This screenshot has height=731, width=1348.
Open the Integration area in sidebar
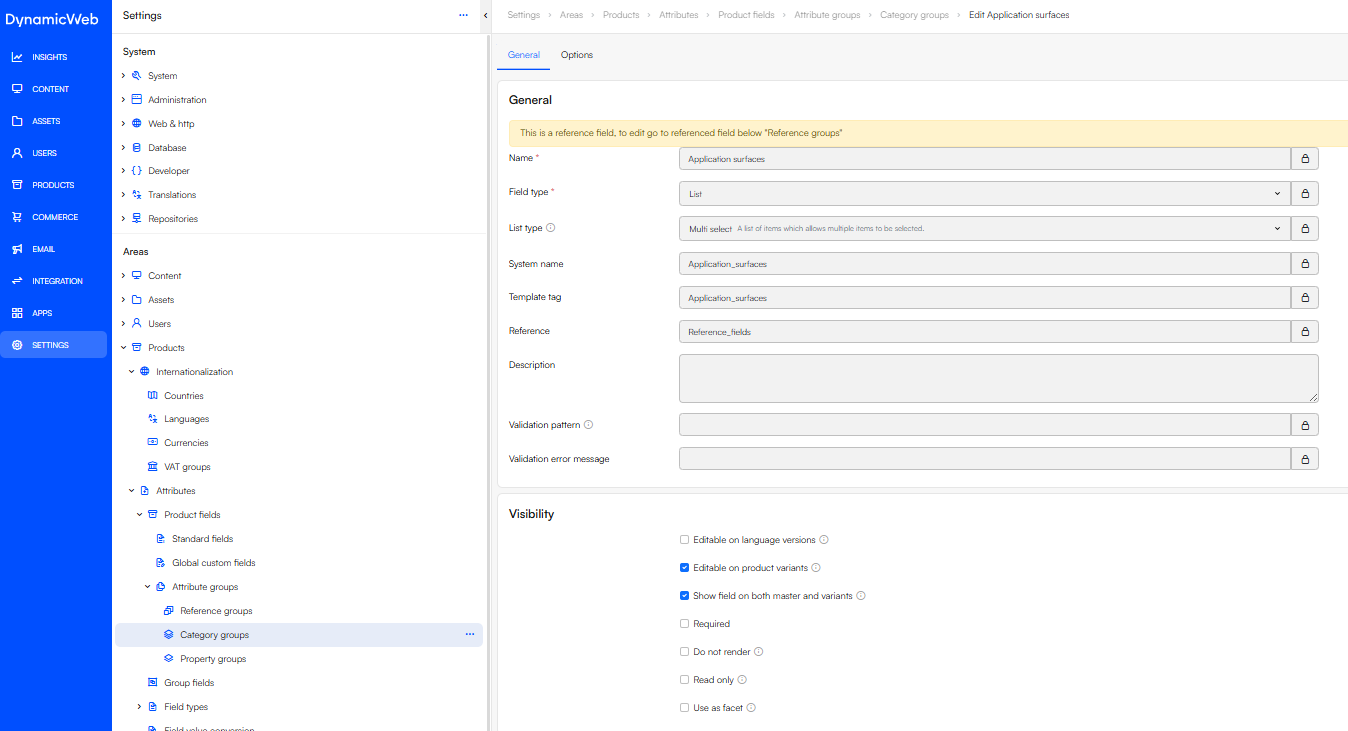click(57, 281)
